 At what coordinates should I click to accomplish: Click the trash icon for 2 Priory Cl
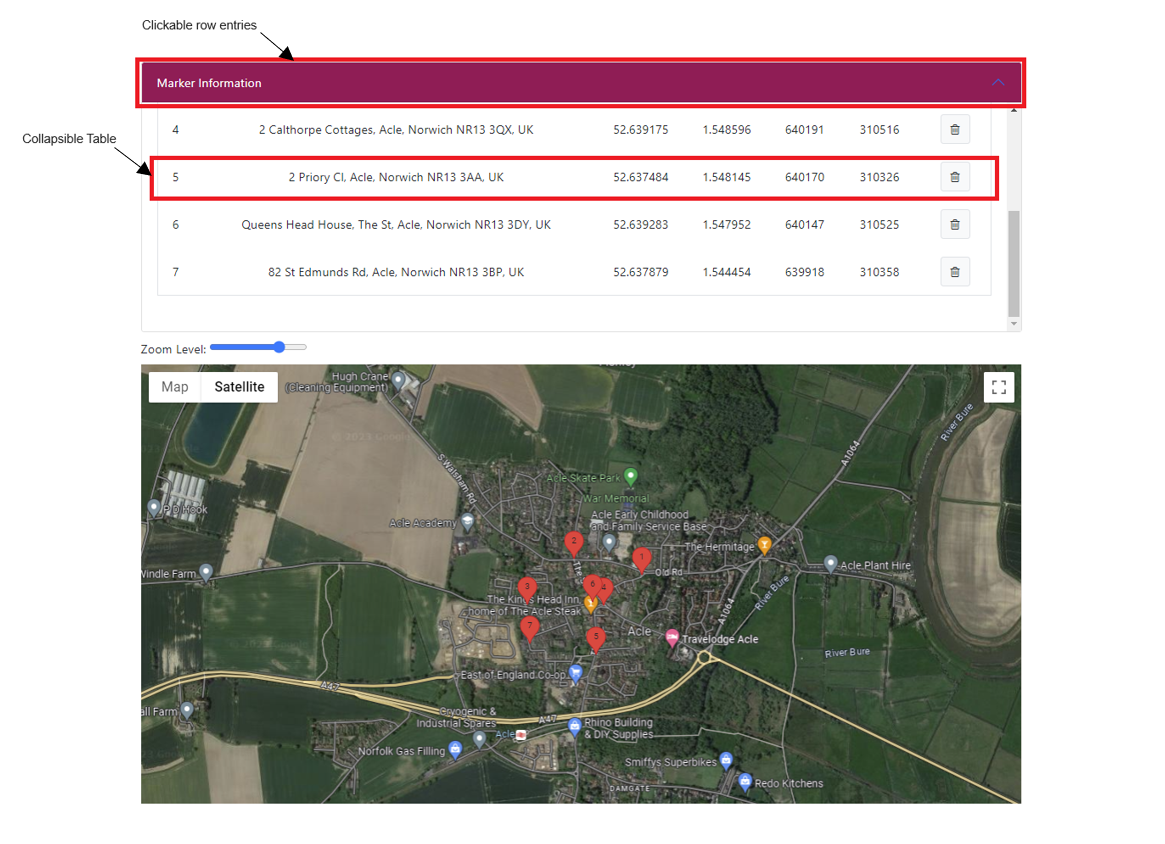(x=954, y=177)
